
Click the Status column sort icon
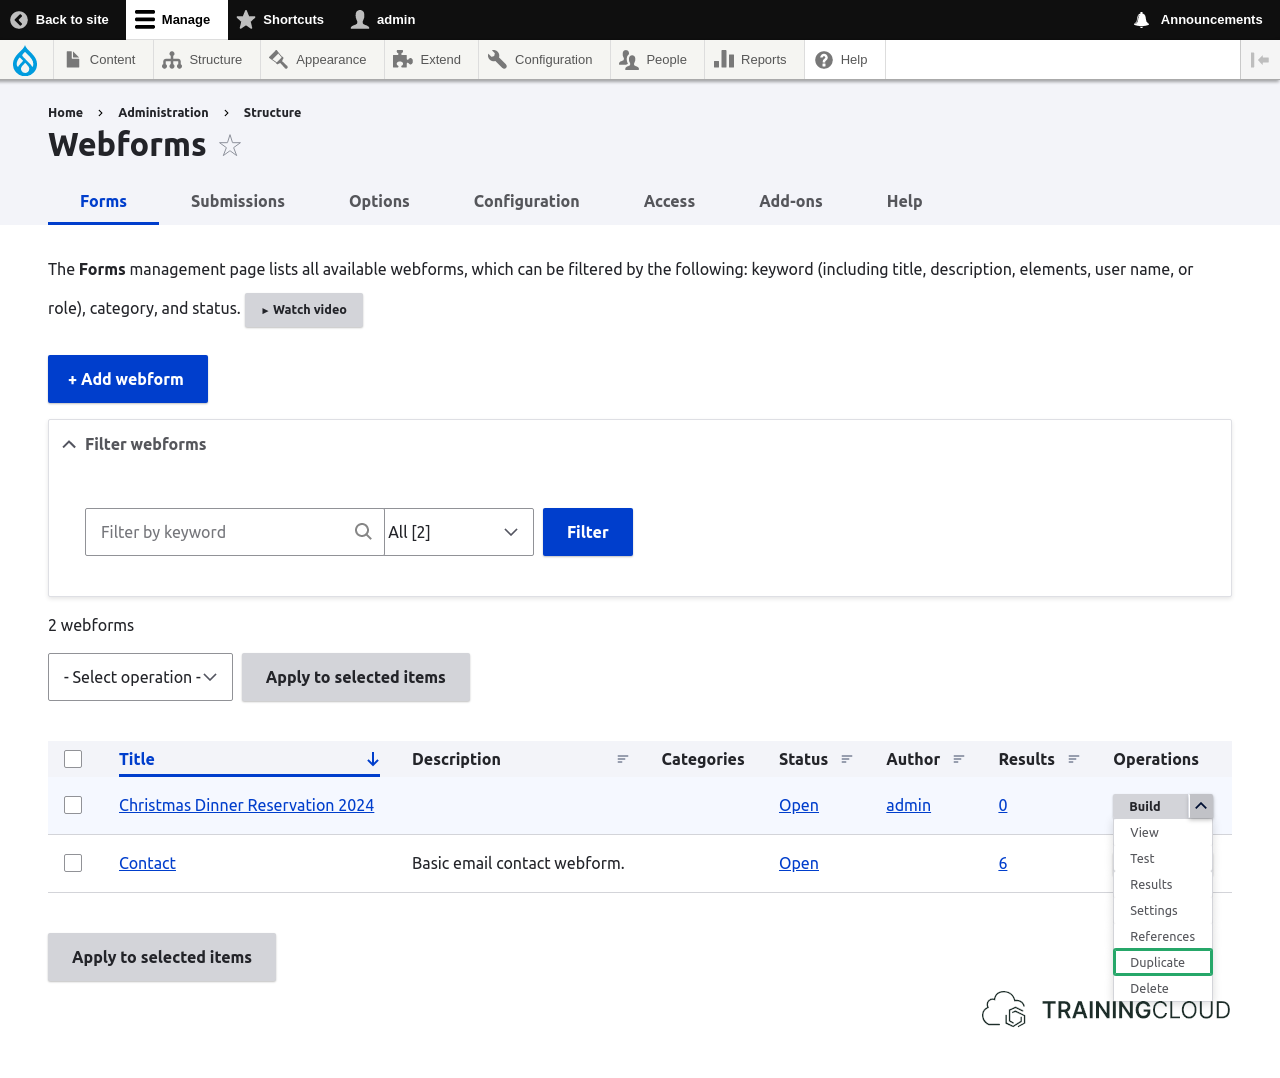pyautogui.click(x=846, y=760)
